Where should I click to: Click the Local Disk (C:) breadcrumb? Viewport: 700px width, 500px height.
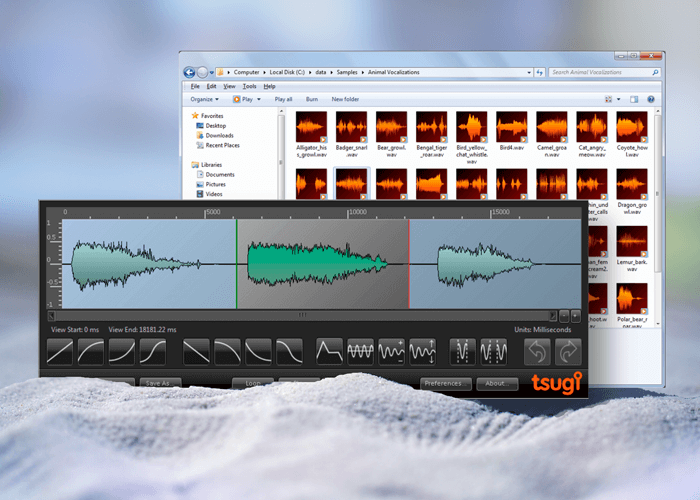[x=287, y=72]
